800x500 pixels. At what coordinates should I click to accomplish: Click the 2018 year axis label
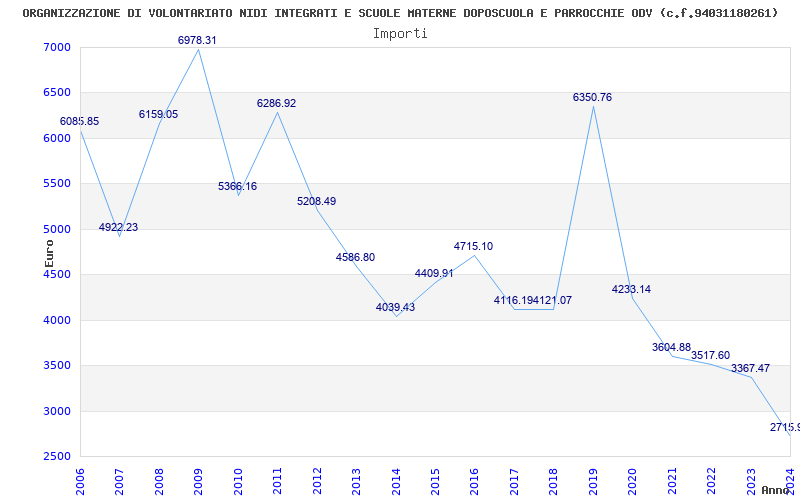(x=553, y=481)
